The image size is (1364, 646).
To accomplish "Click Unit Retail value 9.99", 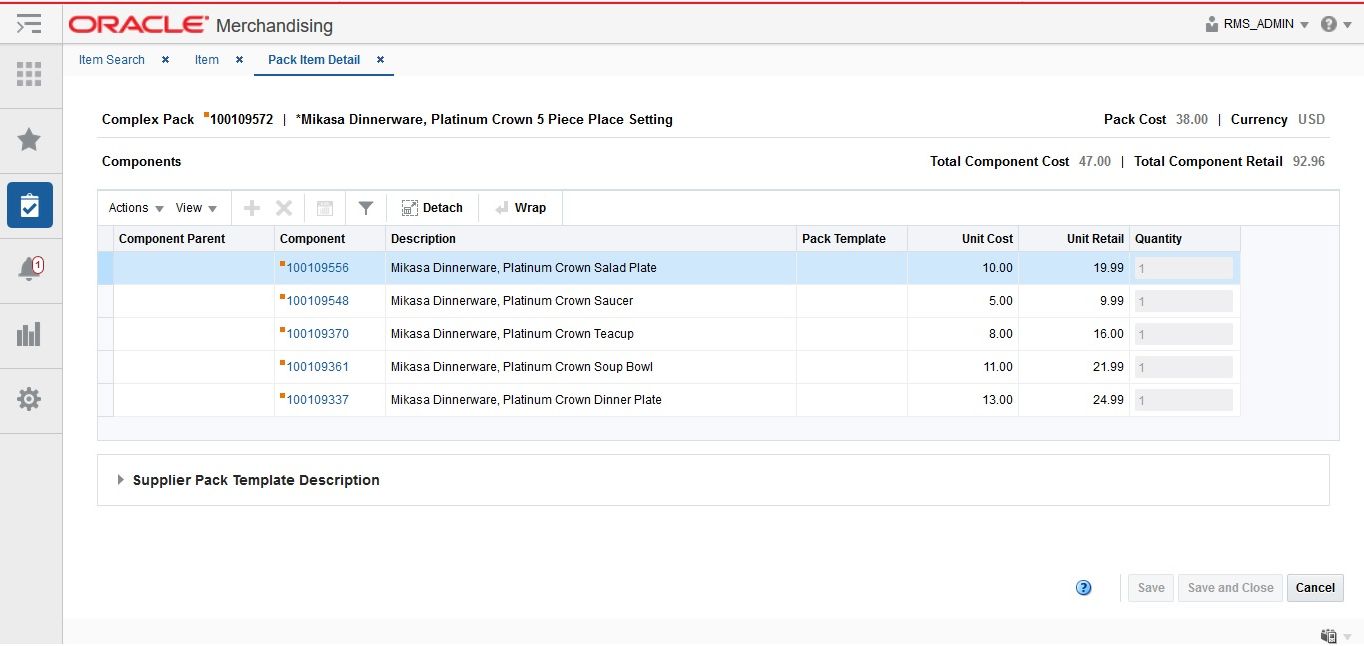I will click(1111, 301).
